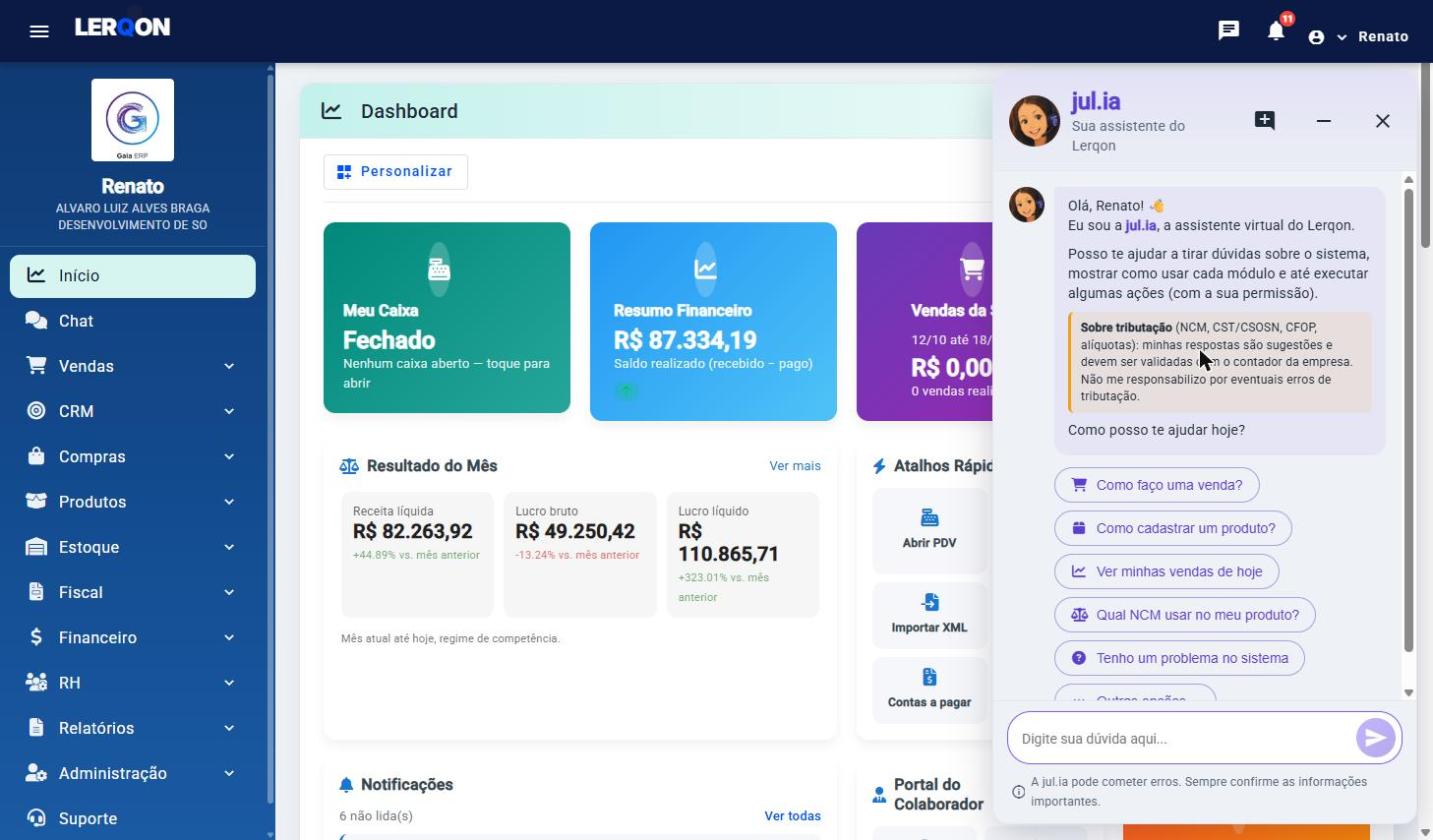Open the Resumo Financeiro card
Image resolution: width=1433 pixels, height=840 pixels.
713,321
